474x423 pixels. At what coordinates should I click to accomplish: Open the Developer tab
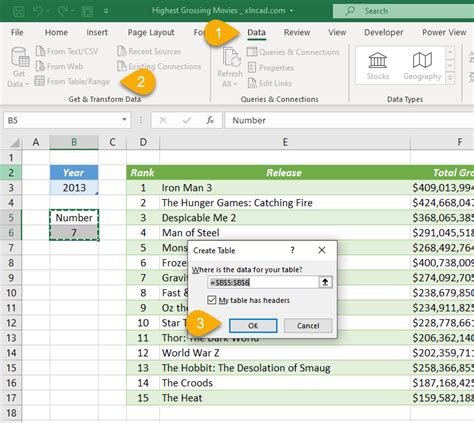(384, 32)
